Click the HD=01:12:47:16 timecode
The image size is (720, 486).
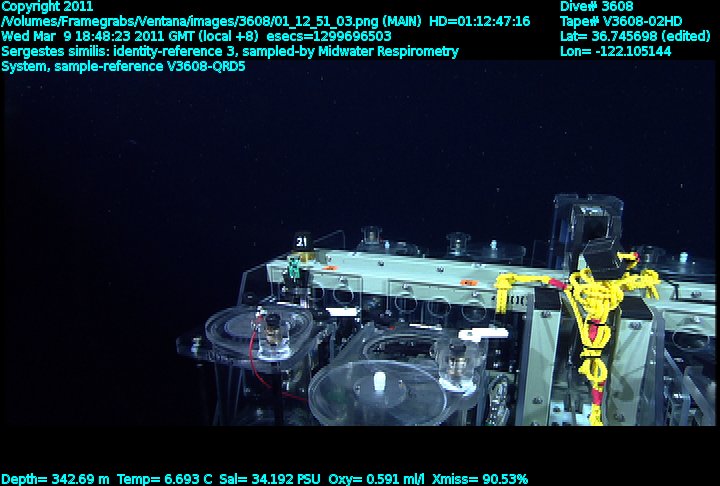pos(479,21)
